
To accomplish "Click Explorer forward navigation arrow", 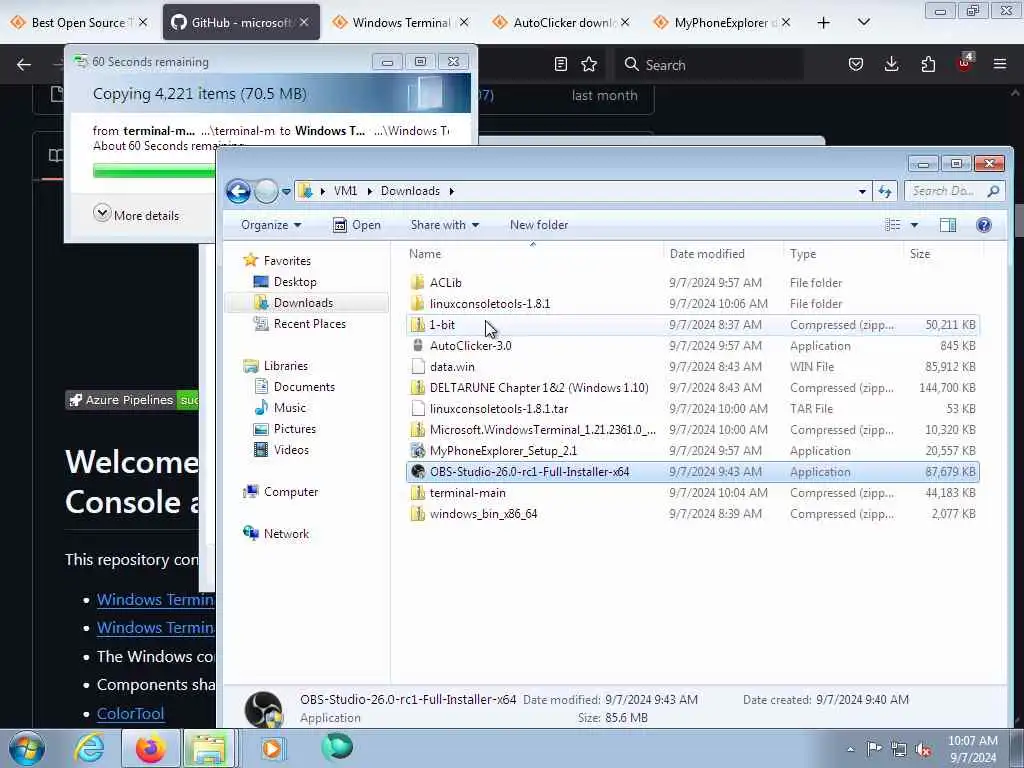I will point(266,191).
